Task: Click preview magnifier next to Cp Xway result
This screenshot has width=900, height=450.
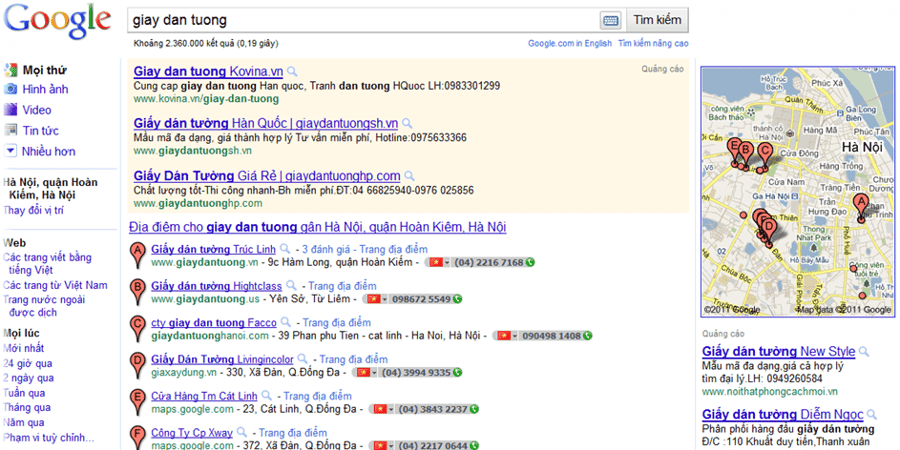Action: pyautogui.click(x=242, y=433)
